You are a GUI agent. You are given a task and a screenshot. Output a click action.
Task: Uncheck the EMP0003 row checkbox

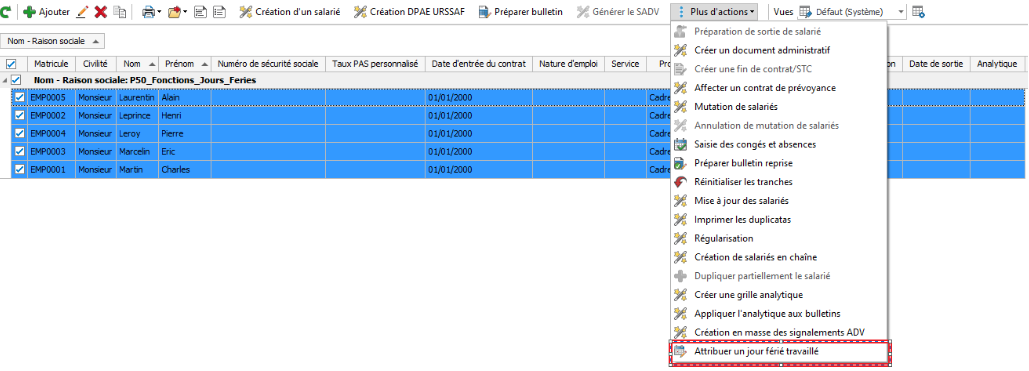pos(20,152)
